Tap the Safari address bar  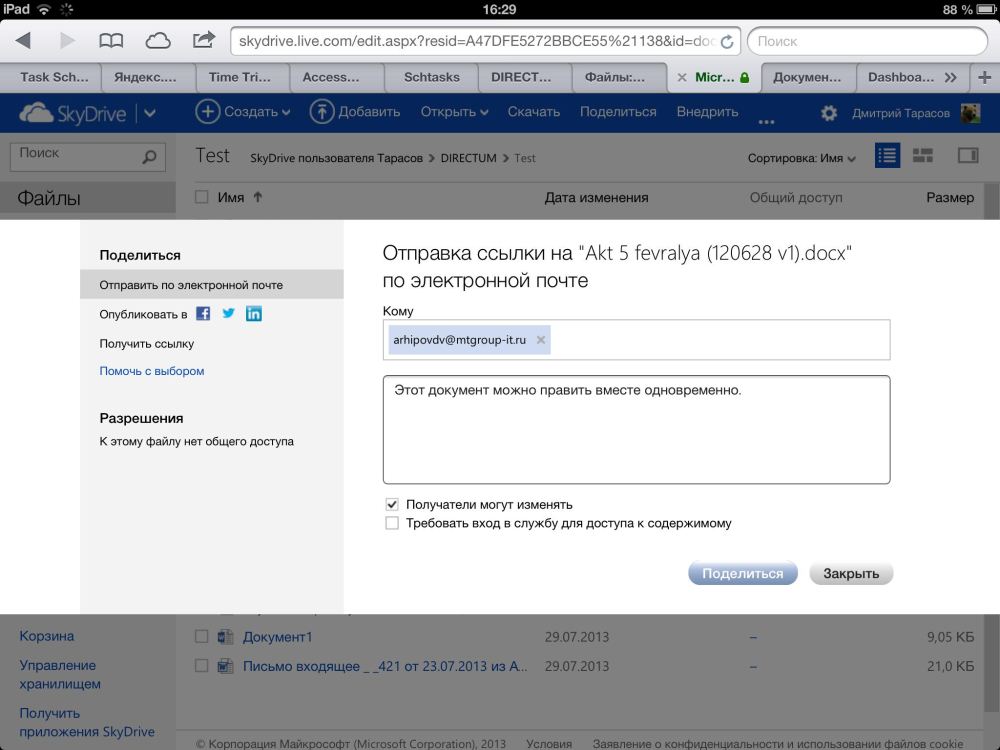[485, 41]
